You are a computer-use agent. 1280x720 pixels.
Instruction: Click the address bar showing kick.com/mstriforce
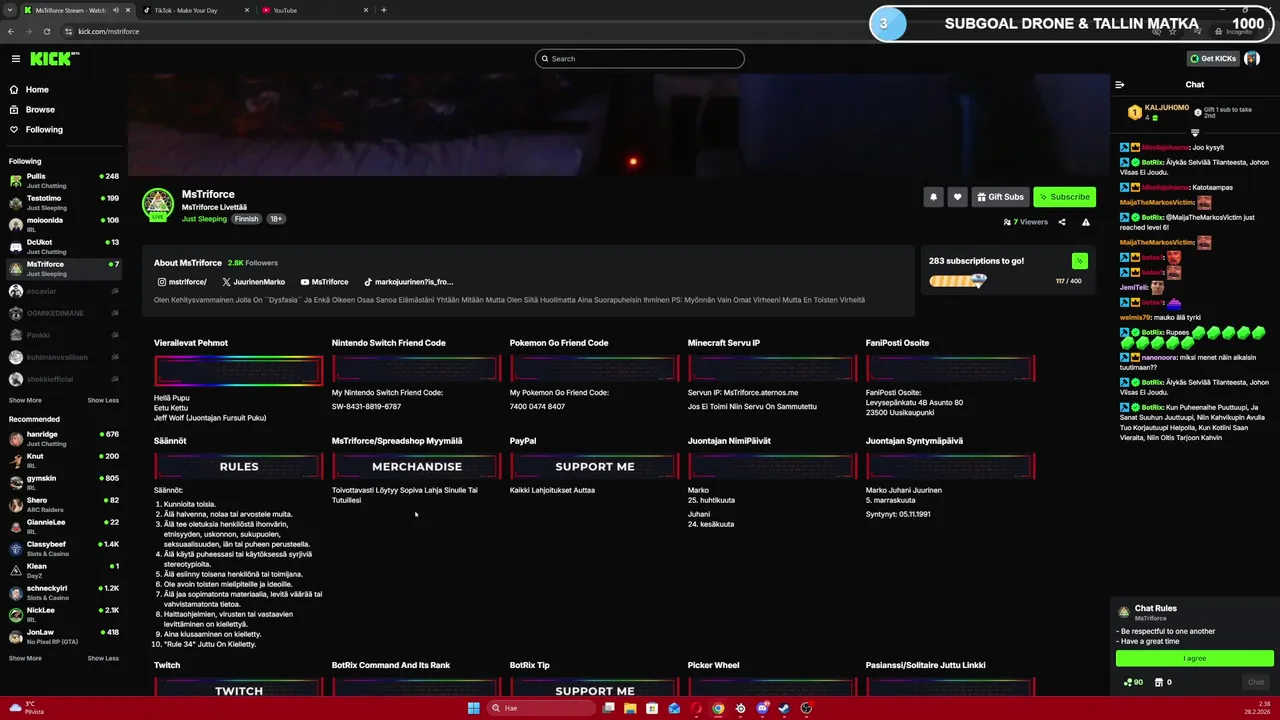tap(108, 31)
